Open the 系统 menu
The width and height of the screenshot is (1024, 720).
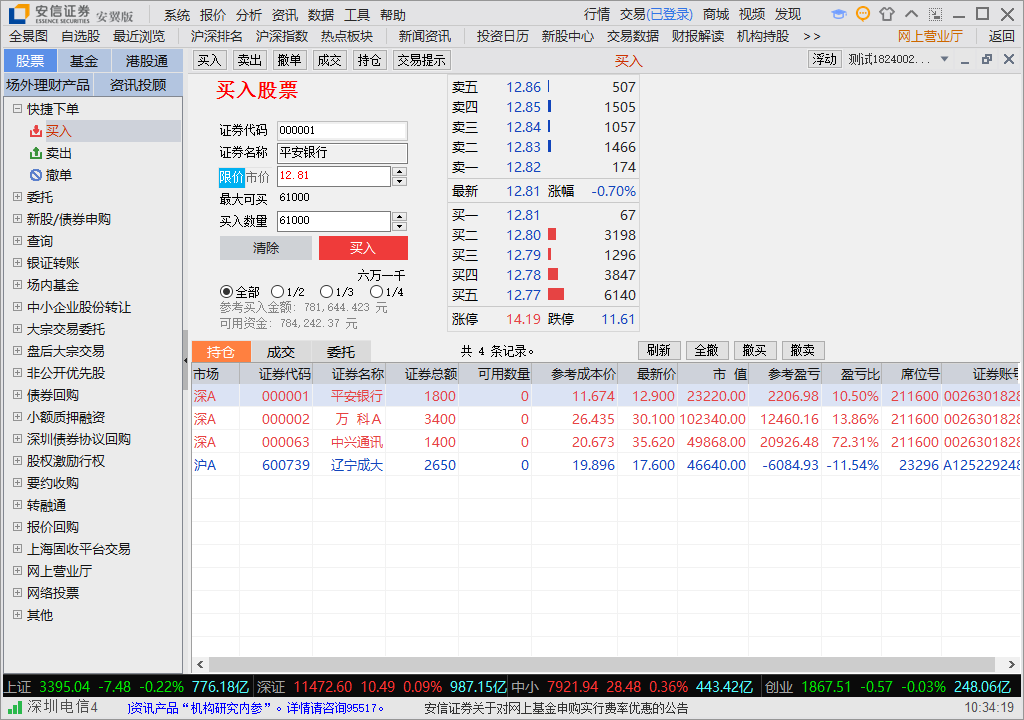click(176, 15)
